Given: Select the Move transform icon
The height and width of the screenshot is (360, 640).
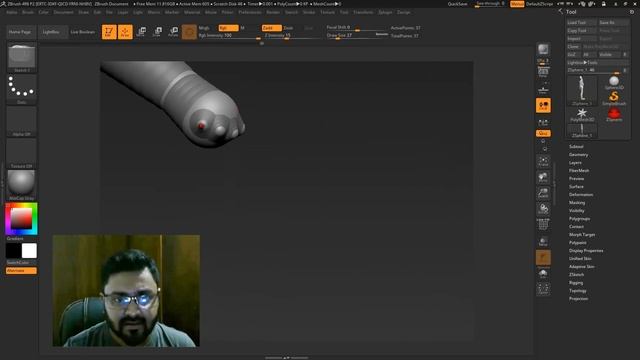Looking at the screenshot, I should [141, 32].
